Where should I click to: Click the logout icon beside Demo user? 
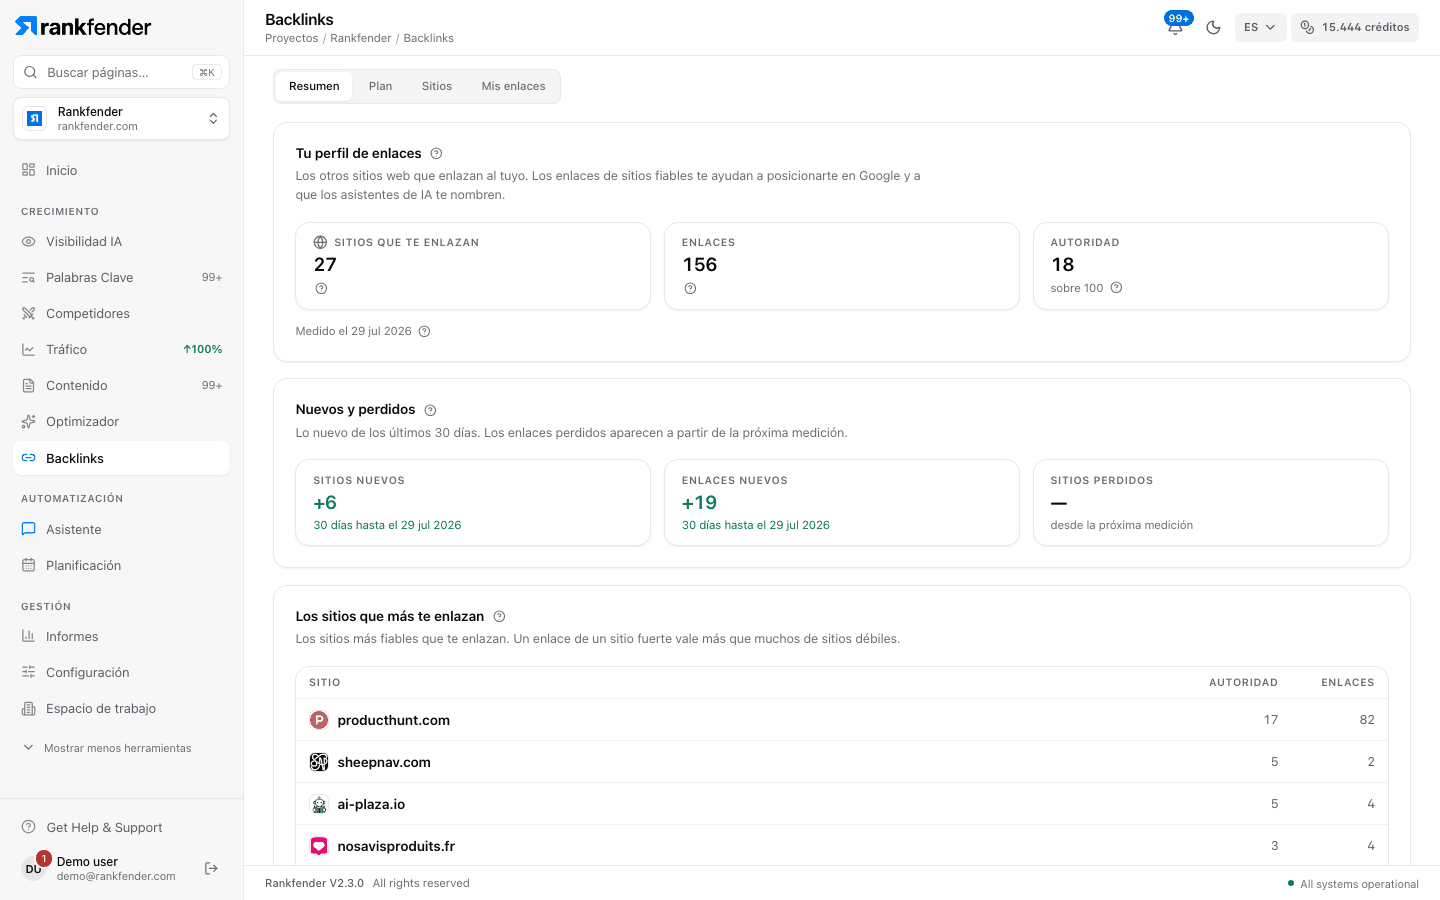[x=211, y=868]
